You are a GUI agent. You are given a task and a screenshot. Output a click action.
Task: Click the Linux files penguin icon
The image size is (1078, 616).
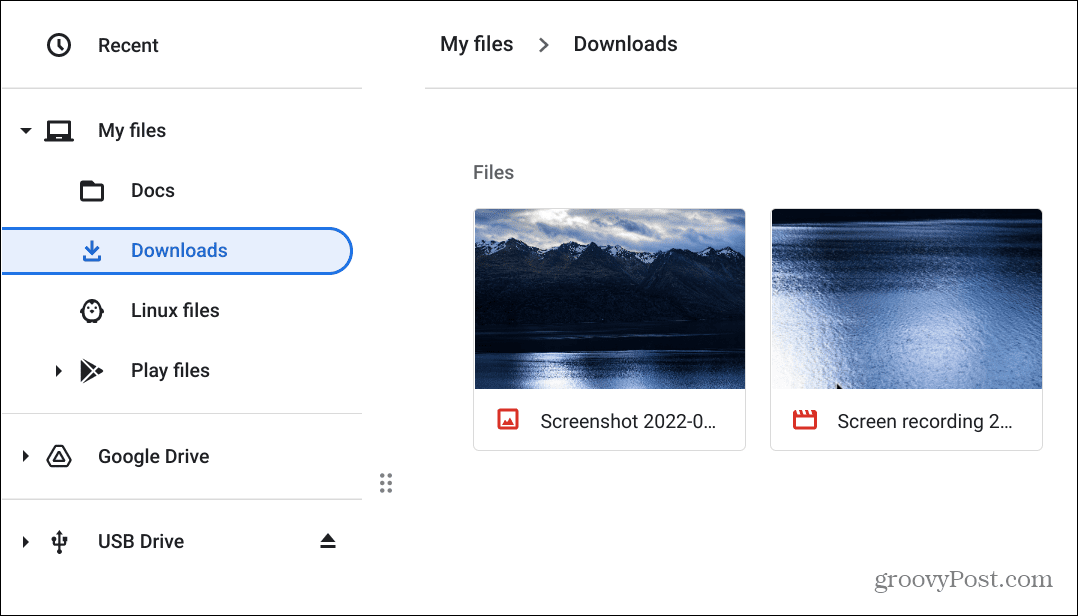(x=92, y=311)
